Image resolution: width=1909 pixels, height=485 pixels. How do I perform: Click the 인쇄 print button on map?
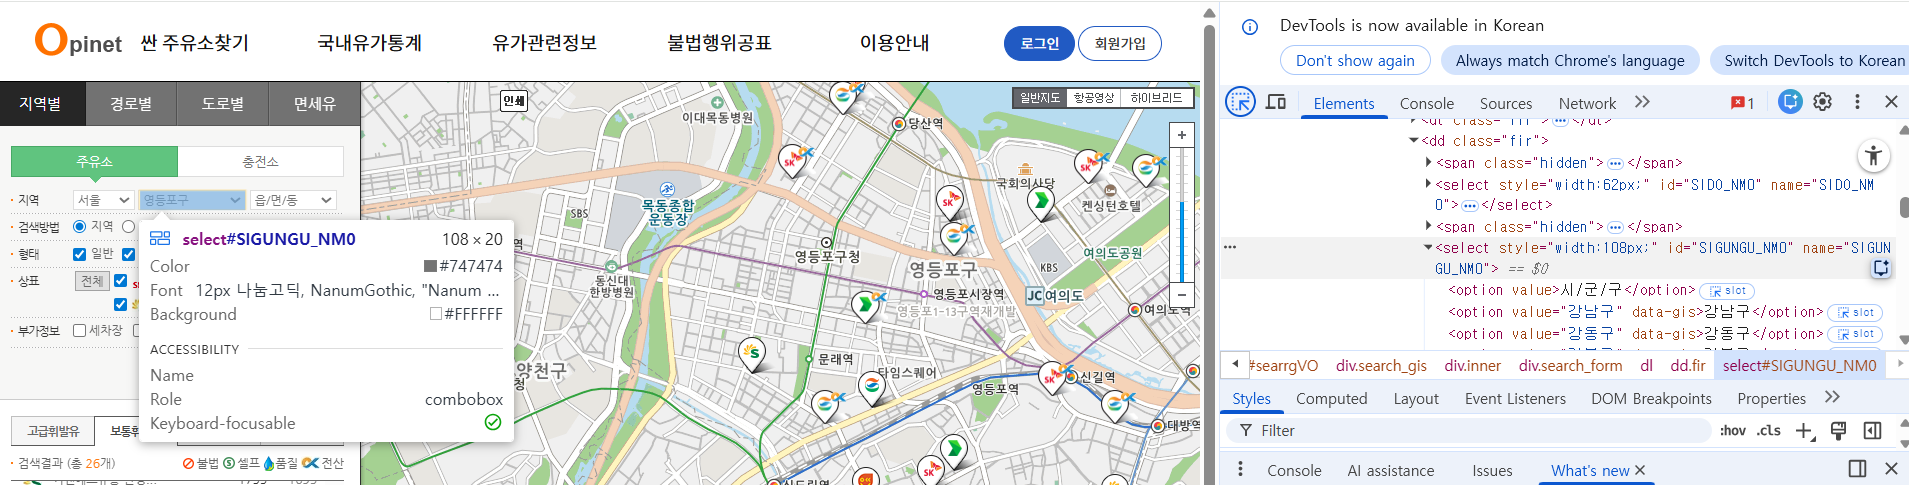pyautogui.click(x=514, y=100)
